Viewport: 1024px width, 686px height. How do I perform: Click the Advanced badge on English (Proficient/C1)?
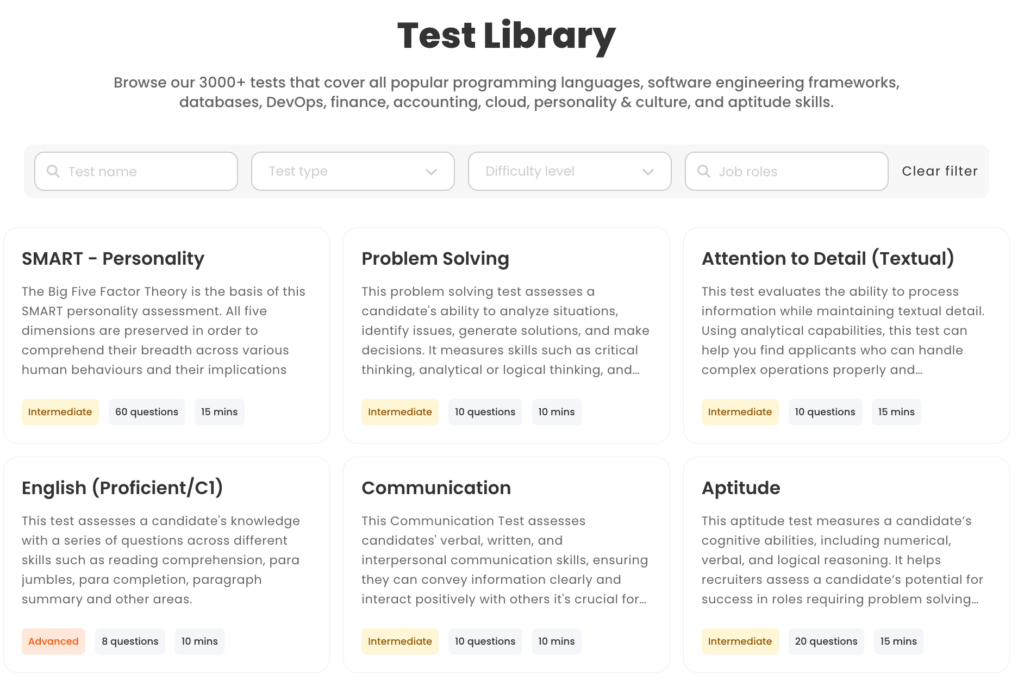53,641
